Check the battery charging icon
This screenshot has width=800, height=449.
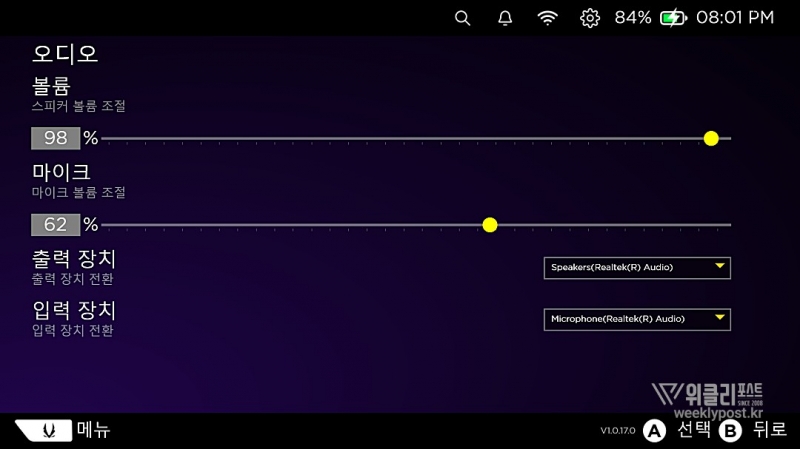click(673, 18)
